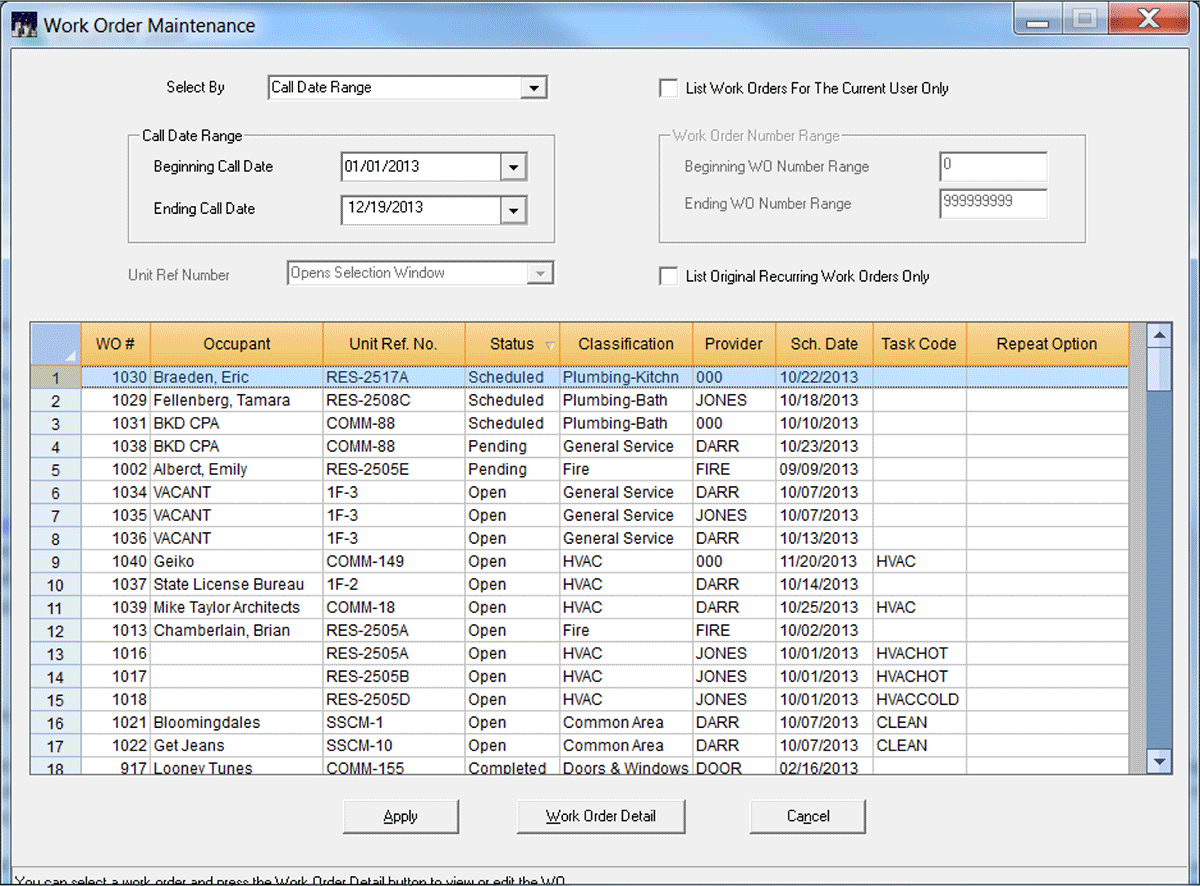This screenshot has width=1200, height=886.
Task: Click the RES-2508C unit reference cell
Action: click(394, 401)
